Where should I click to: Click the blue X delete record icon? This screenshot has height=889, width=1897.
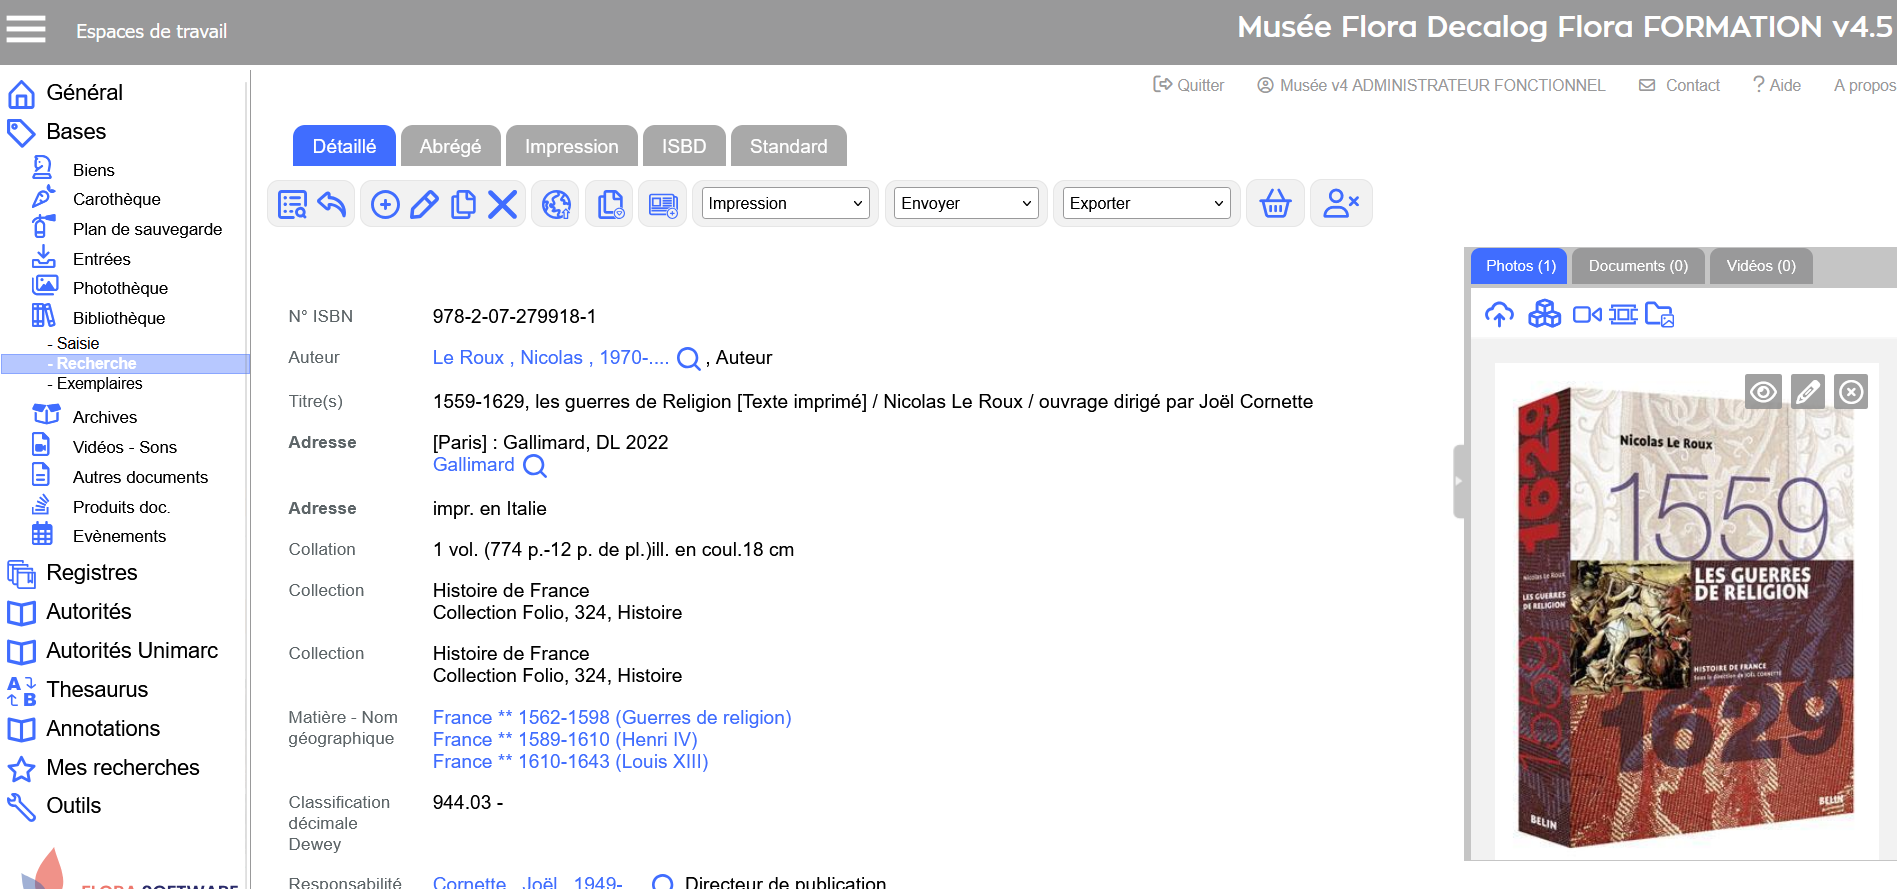click(x=502, y=204)
